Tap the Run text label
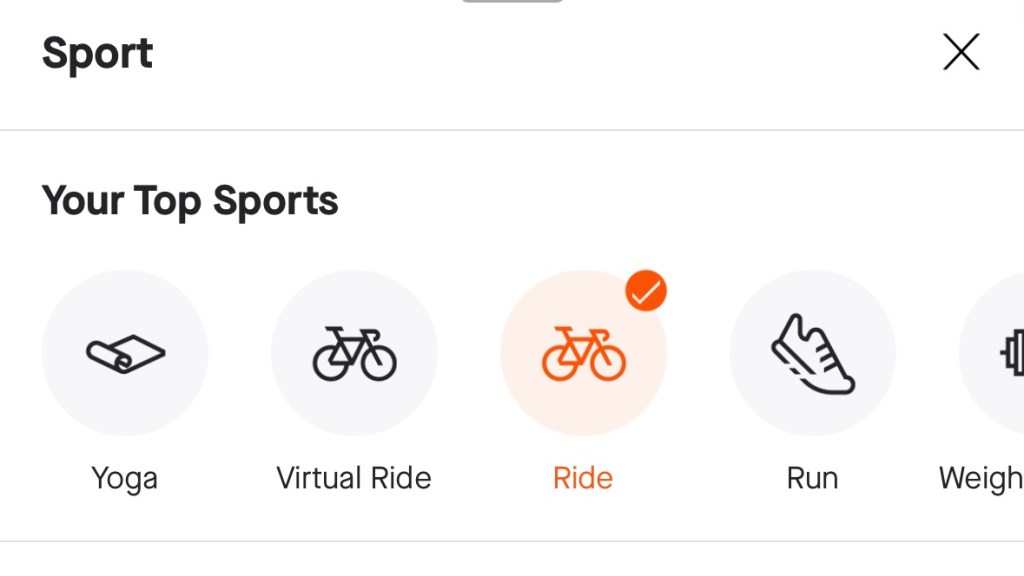 tap(812, 478)
